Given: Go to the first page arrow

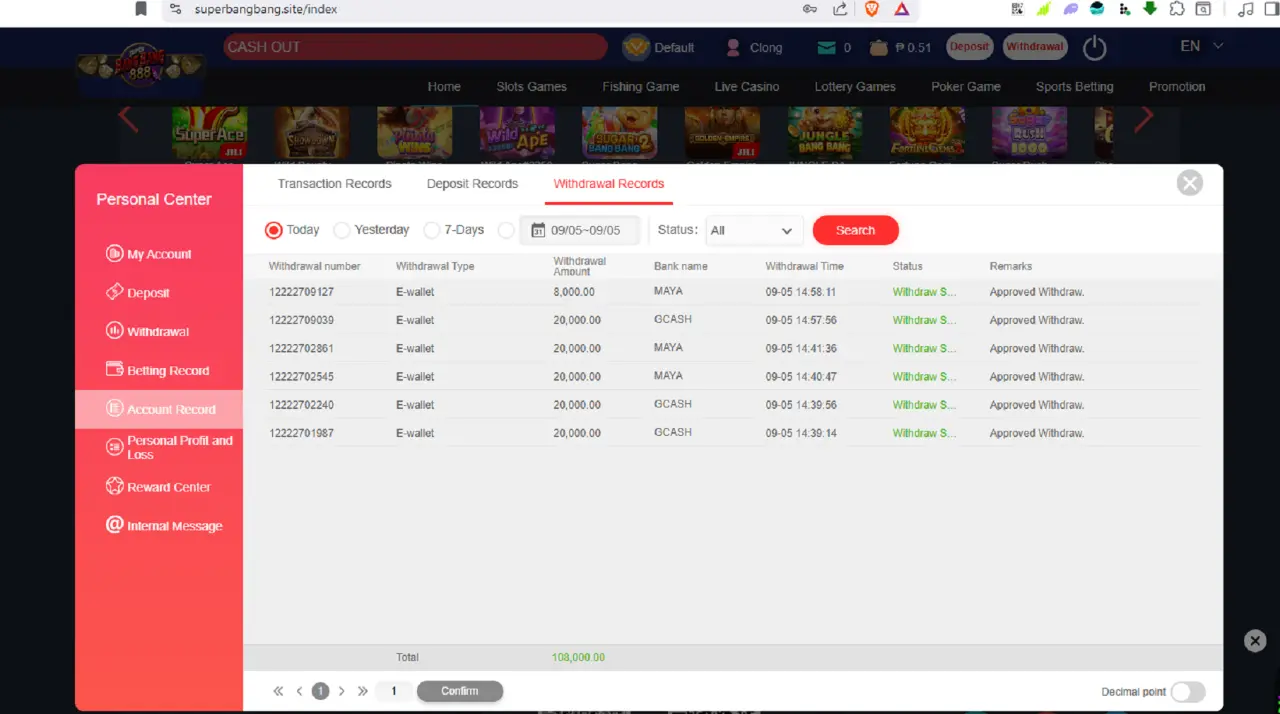Looking at the screenshot, I should pyautogui.click(x=278, y=691).
